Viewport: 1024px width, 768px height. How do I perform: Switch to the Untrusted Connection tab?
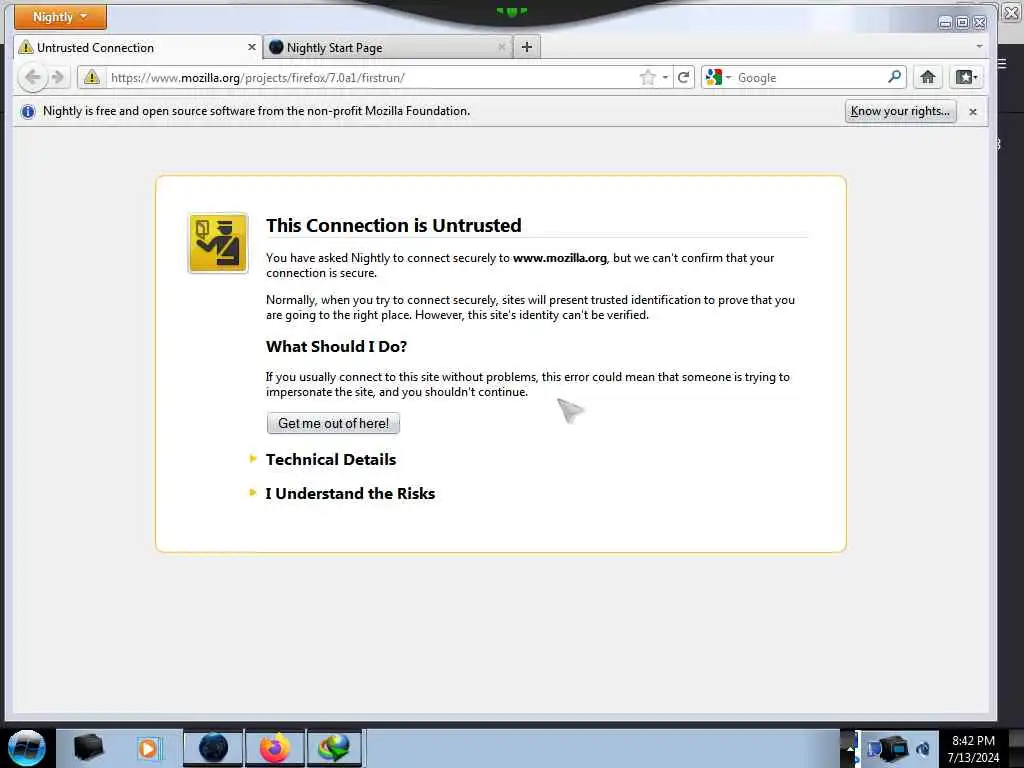click(138, 48)
